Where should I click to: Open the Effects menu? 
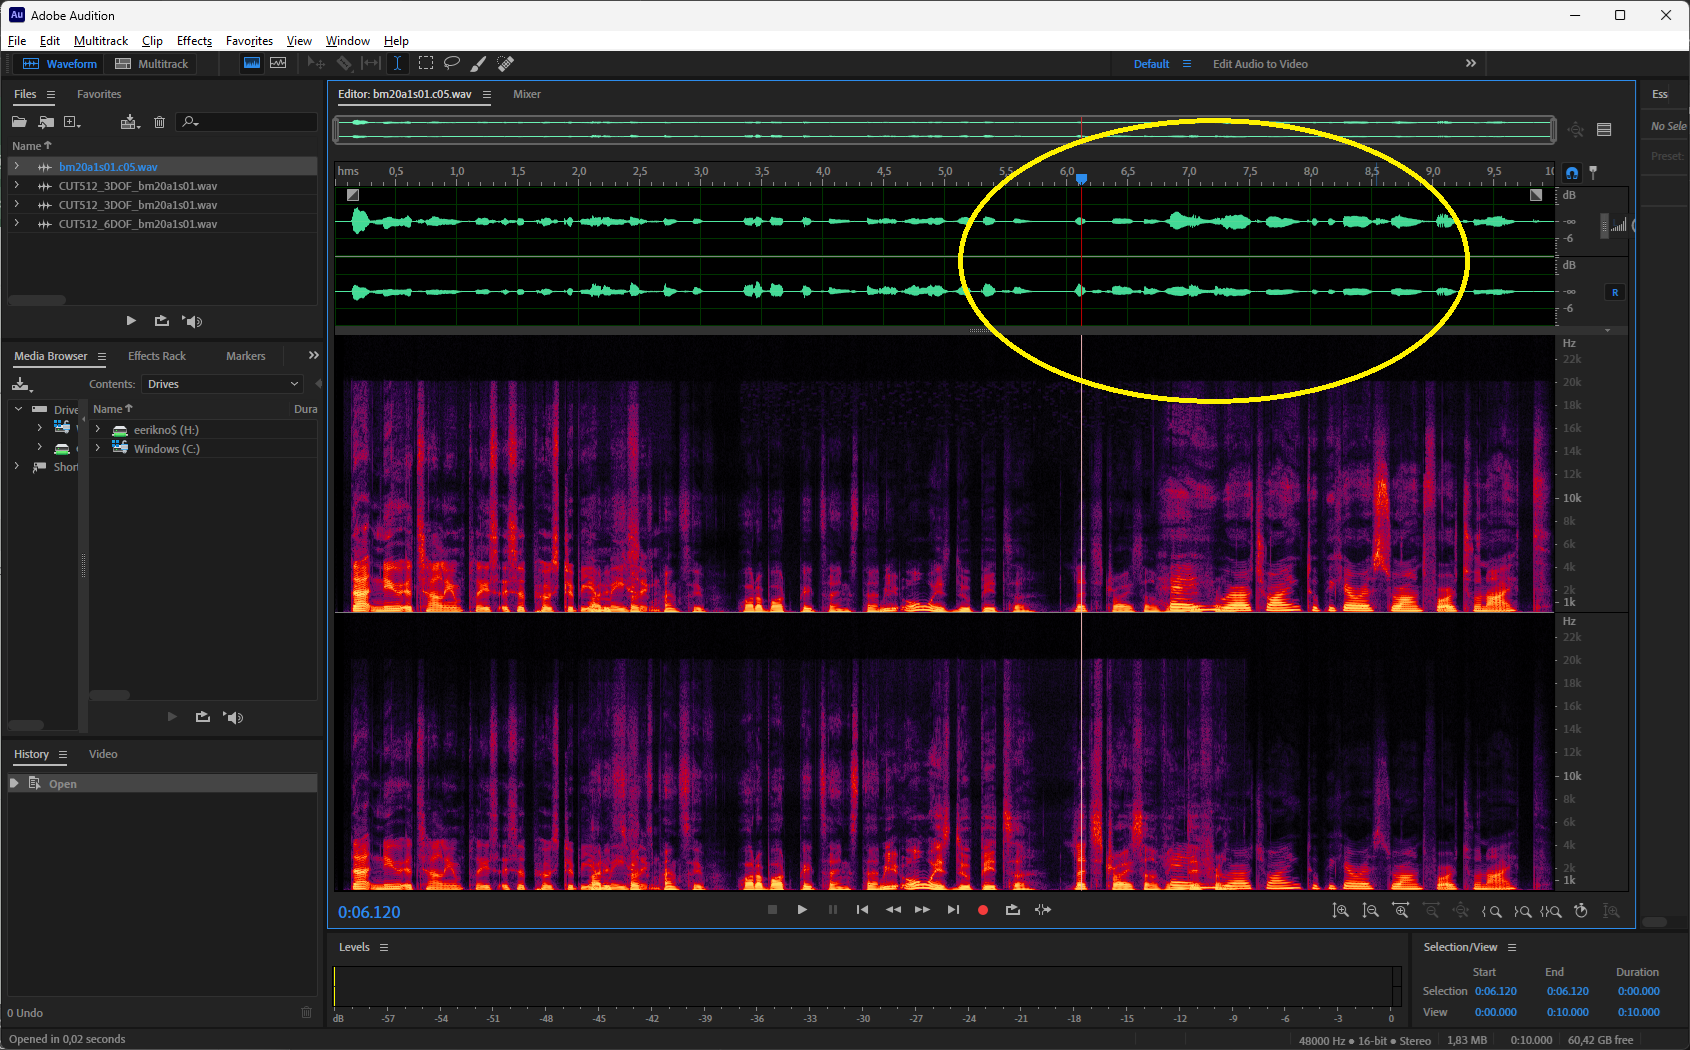tap(194, 41)
